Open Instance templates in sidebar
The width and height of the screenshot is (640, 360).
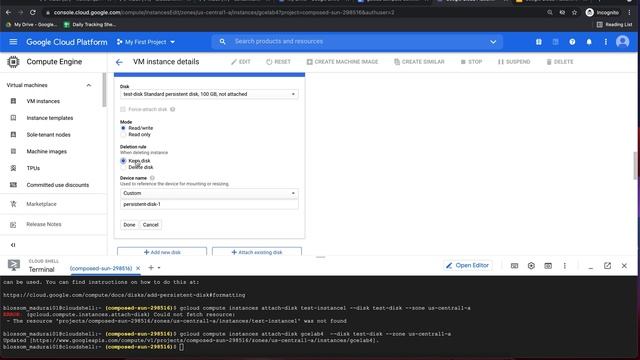pyautogui.click(x=50, y=118)
